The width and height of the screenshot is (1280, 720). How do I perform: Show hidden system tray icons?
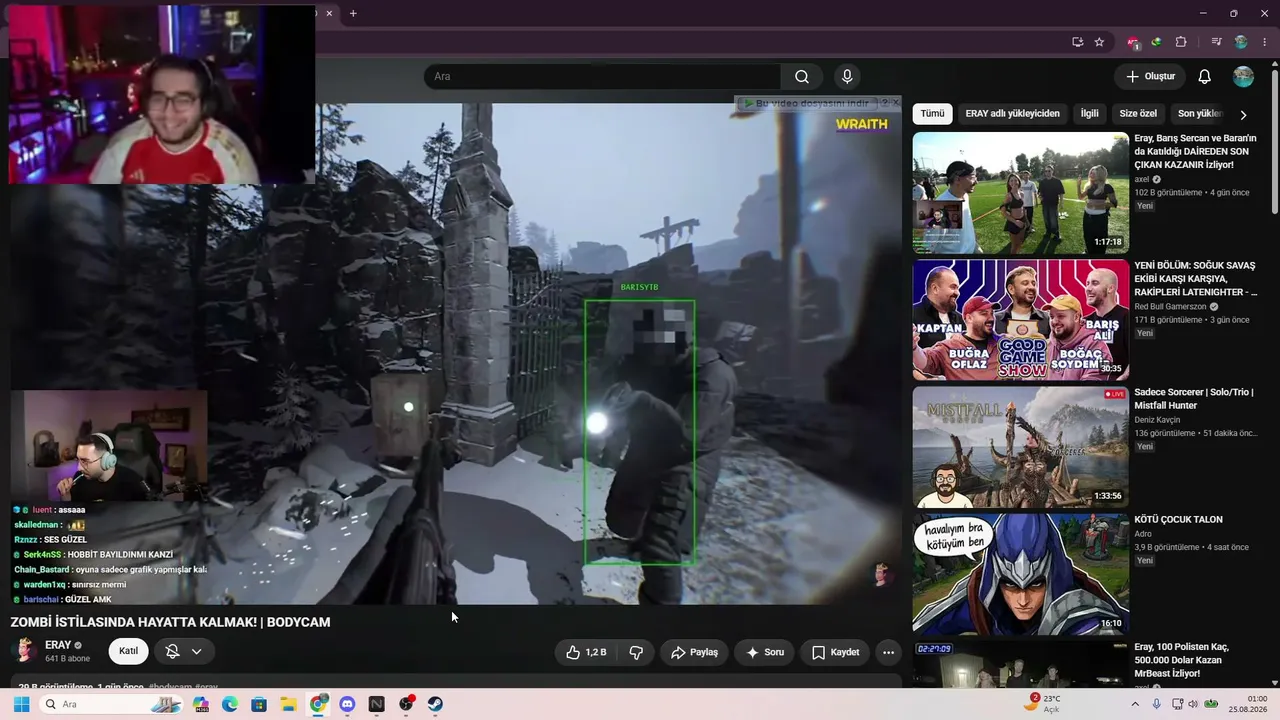coord(1134,704)
